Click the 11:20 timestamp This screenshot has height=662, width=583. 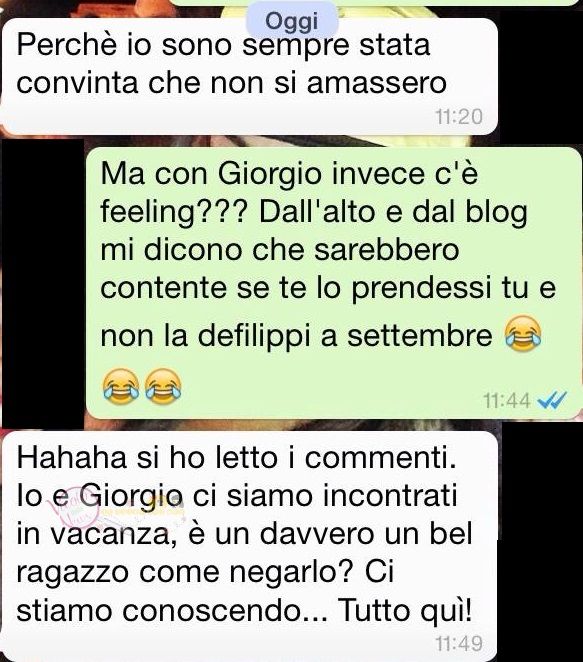pyautogui.click(x=458, y=117)
